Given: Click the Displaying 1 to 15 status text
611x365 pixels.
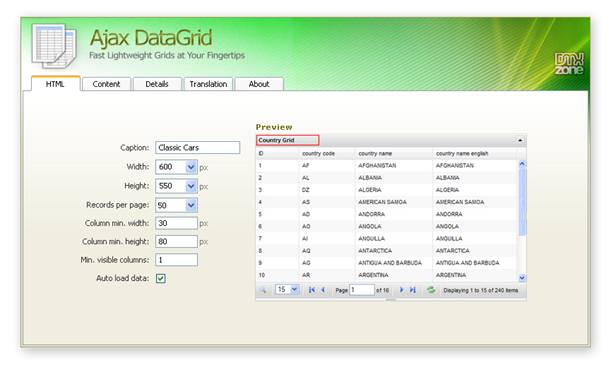Looking at the screenshot, I should coord(480,290).
